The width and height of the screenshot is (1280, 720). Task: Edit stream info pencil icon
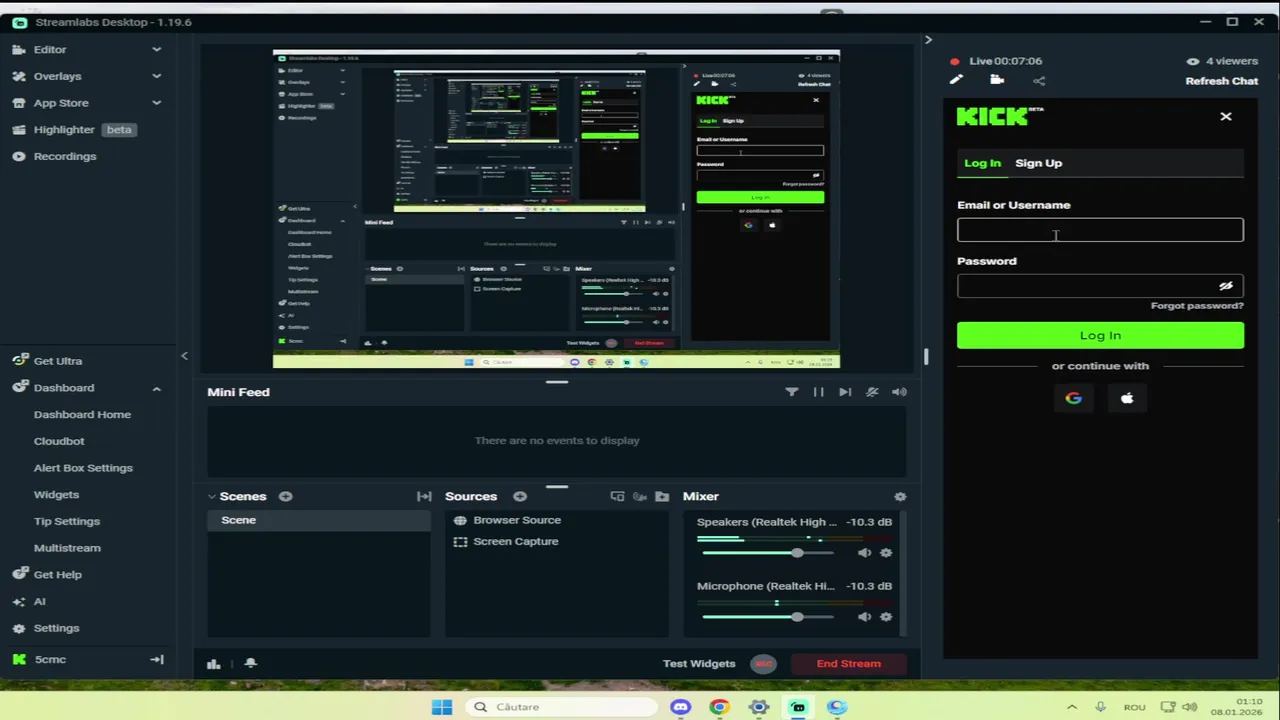956,80
